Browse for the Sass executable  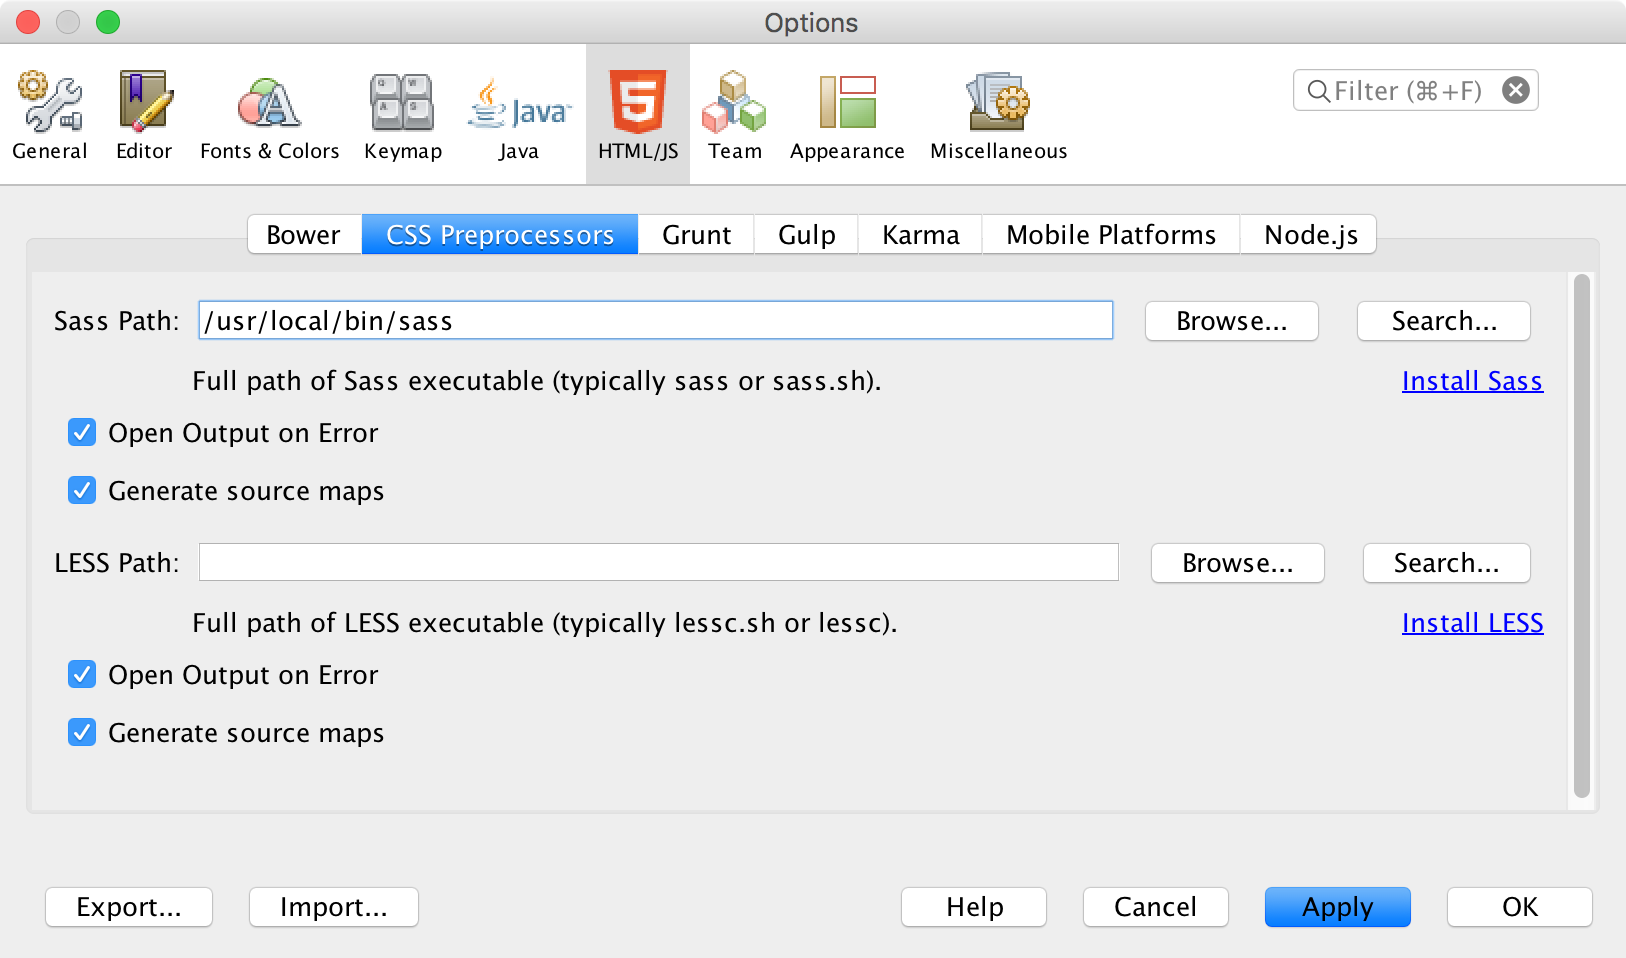tap(1232, 321)
